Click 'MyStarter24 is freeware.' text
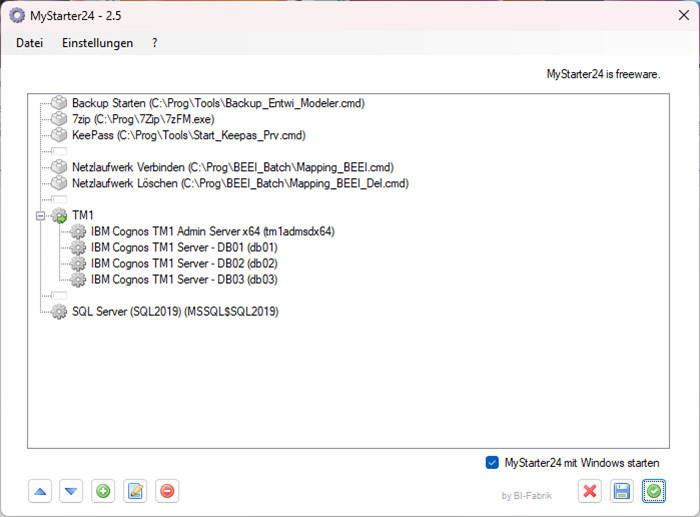 pyautogui.click(x=604, y=74)
